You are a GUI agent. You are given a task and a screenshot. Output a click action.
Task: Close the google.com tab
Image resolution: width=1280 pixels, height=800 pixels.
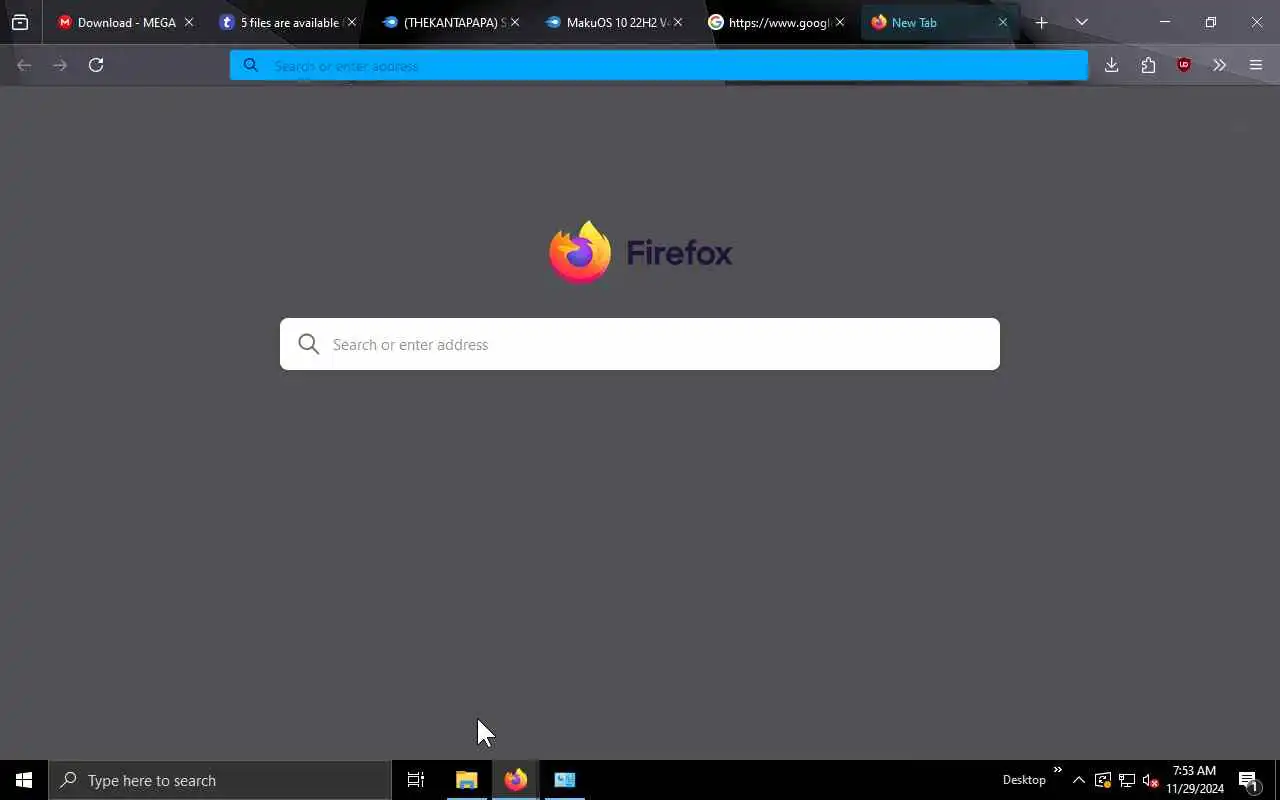click(839, 22)
